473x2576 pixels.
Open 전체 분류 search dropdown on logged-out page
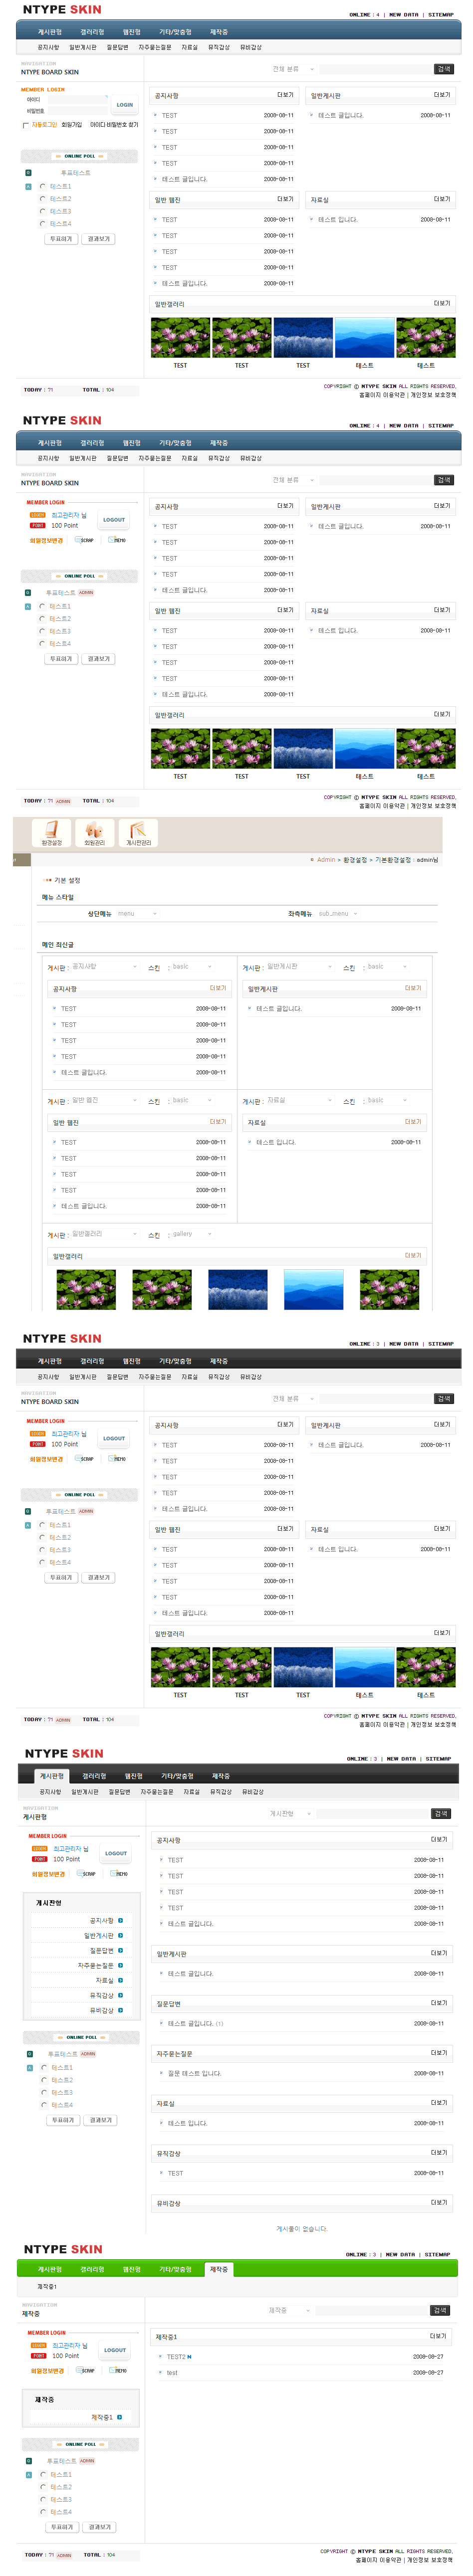pyautogui.click(x=293, y=69)
